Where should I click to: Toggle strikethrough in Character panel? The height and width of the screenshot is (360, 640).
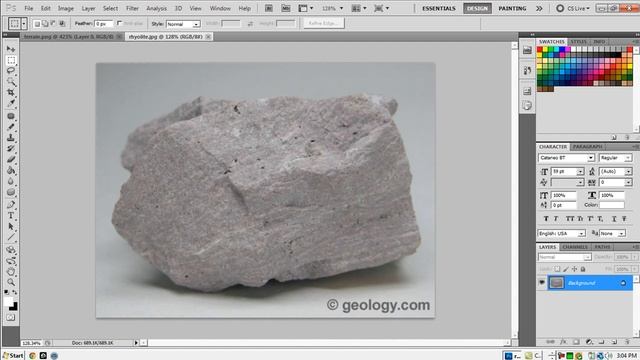624,219
